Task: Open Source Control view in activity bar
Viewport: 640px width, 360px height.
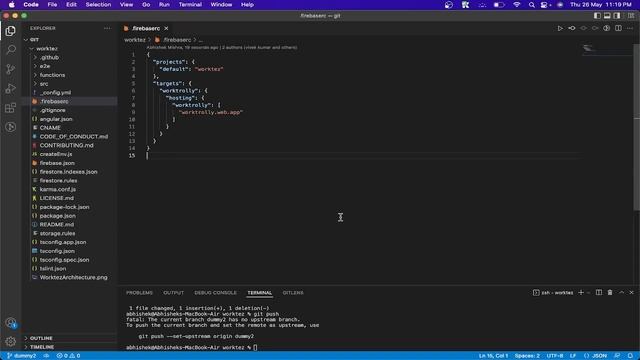Action: (x=11, y=69)
